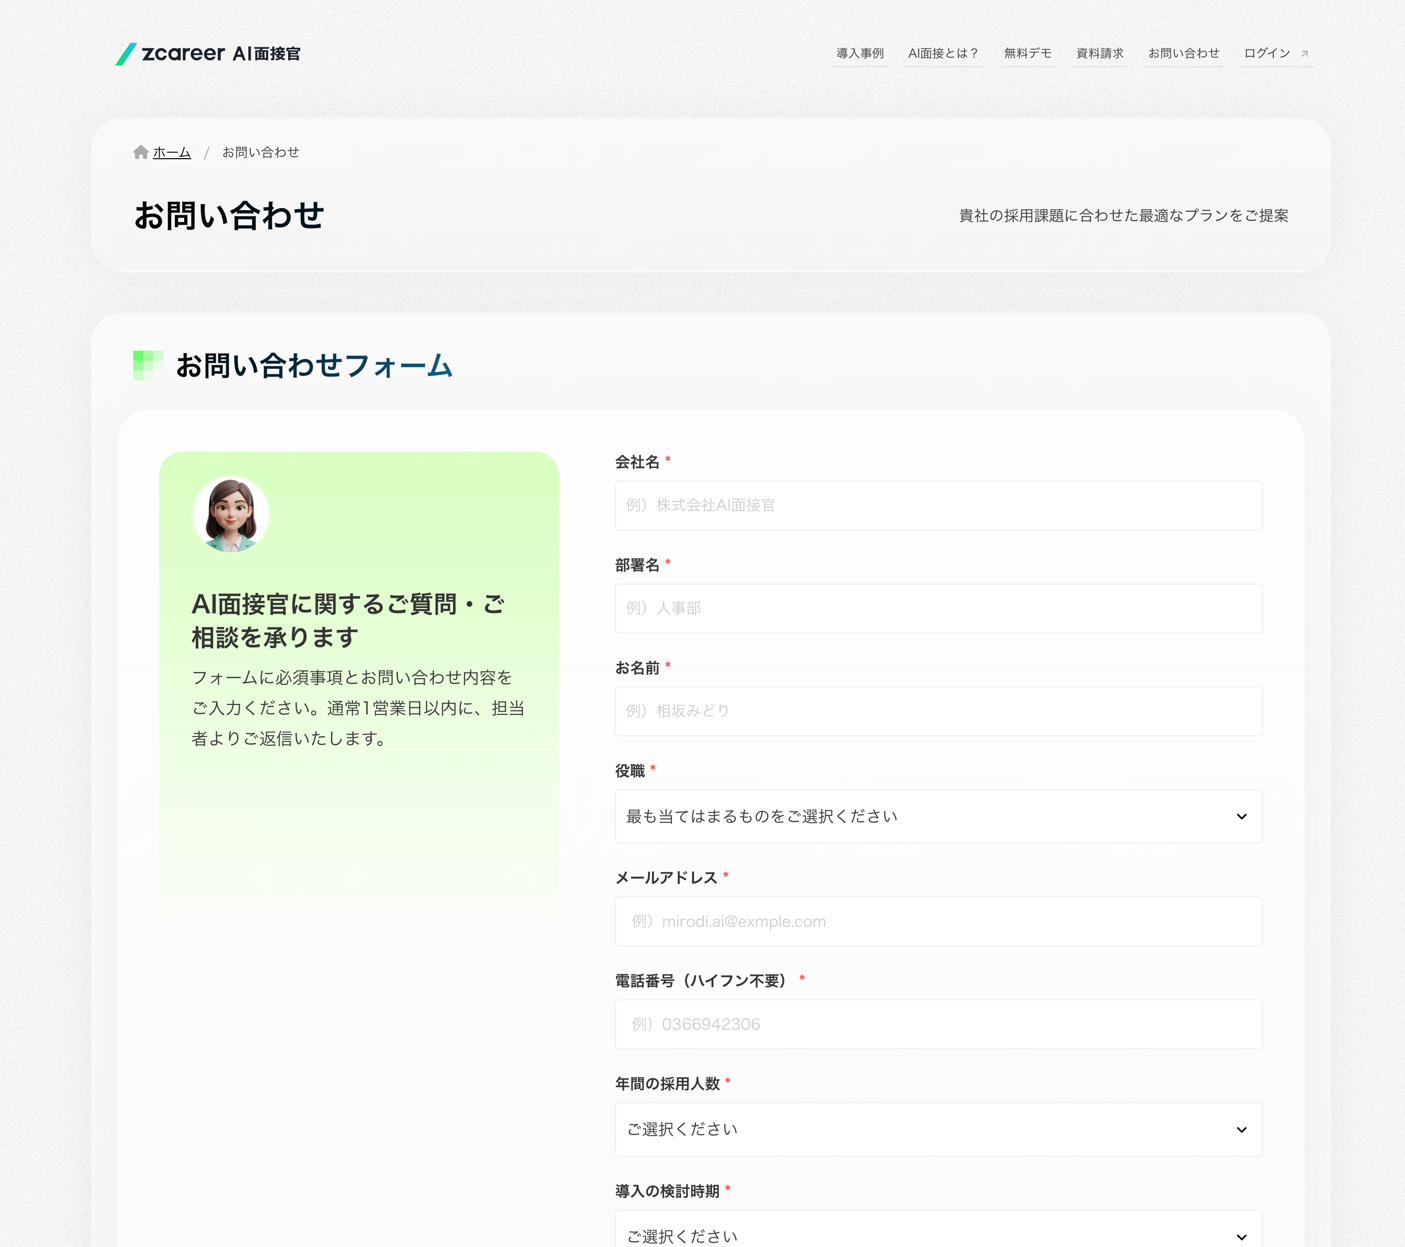Image resolution: width=1405 pixels, height=1247 pixels.
Task: Click the zcareer AI面接官 logo
Action: [208, 54]
